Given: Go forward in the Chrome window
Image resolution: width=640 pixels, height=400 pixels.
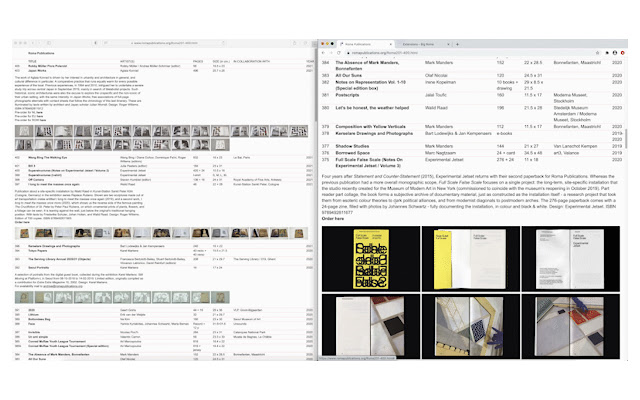Looking at the screenshot, I should [330, 53].
